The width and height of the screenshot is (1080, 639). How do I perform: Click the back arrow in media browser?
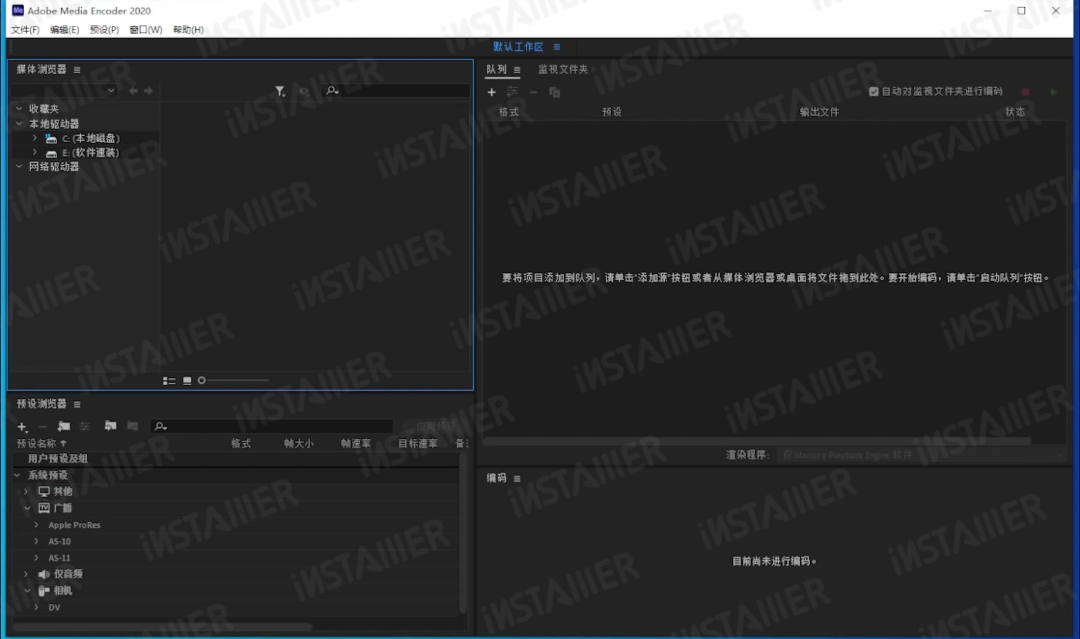point(133,91)
